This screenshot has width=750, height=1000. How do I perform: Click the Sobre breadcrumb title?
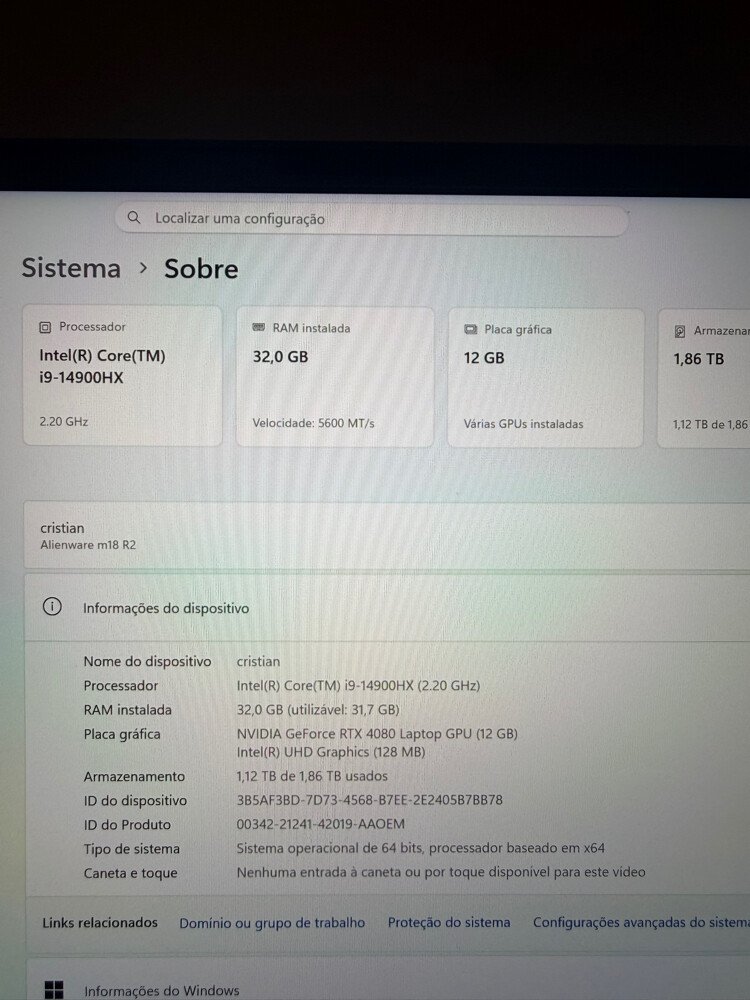pyautogui.click(x=201, y=268)
